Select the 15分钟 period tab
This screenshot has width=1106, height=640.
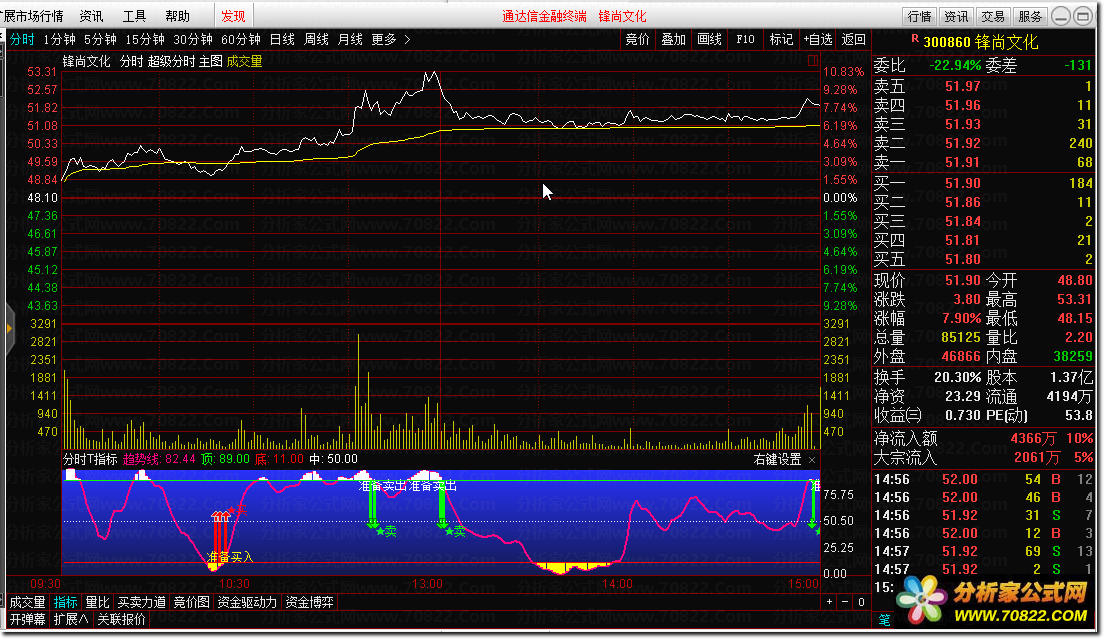145,40
